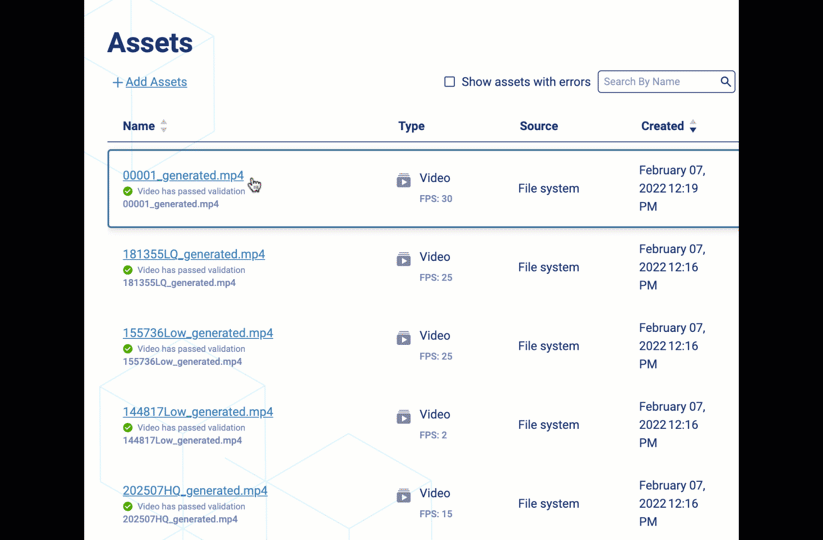Click the magnifier search icon
823x540 pixels.
[725, 81]
